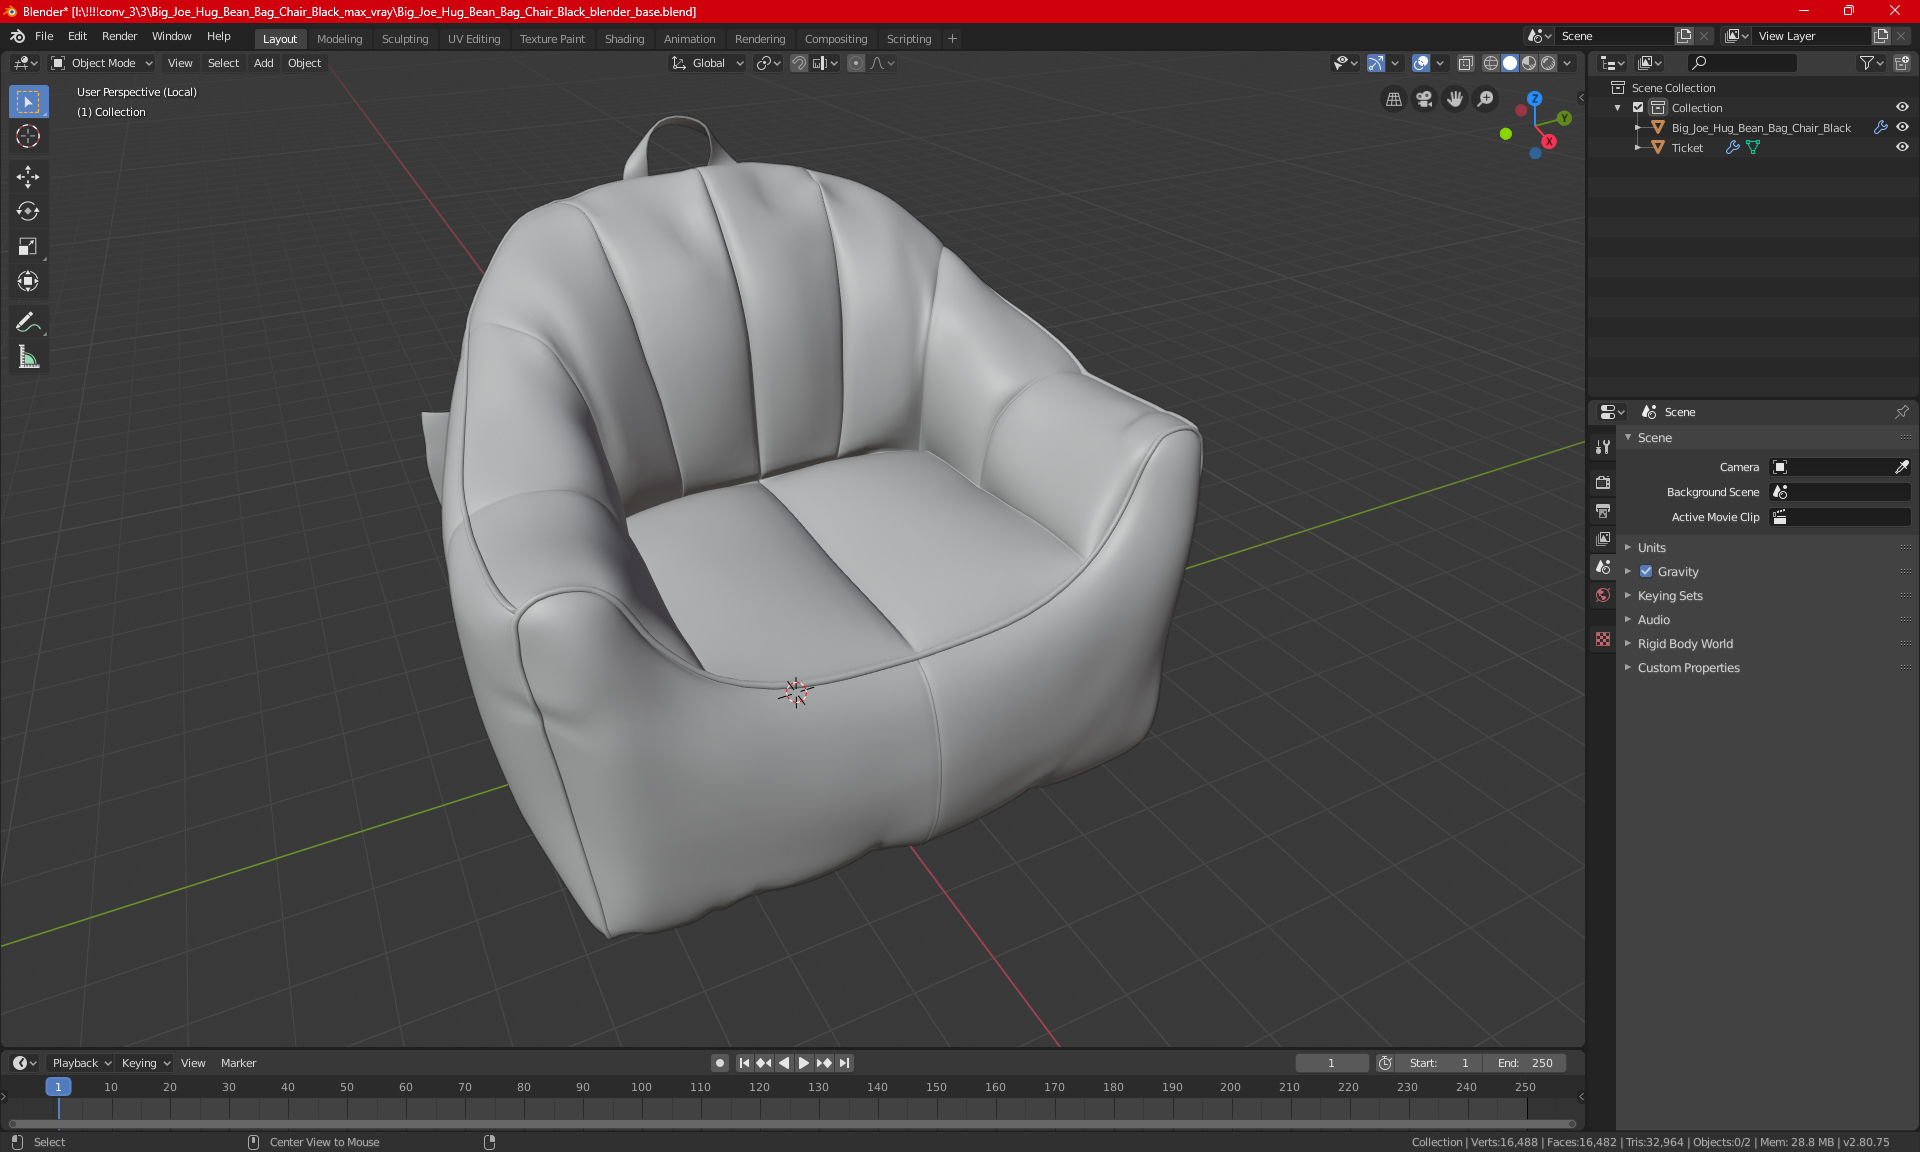Image resolution: width=1920 pixels, height=1152 pixels.
Task: Select the Rotate tool
Action: 28,211
